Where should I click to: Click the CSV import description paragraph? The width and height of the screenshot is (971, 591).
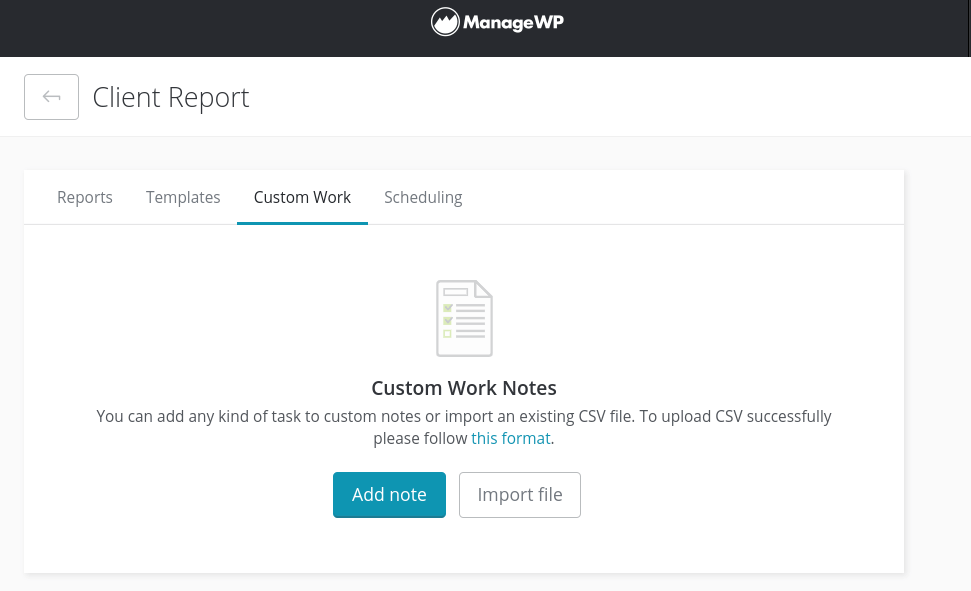pos(464,416)
